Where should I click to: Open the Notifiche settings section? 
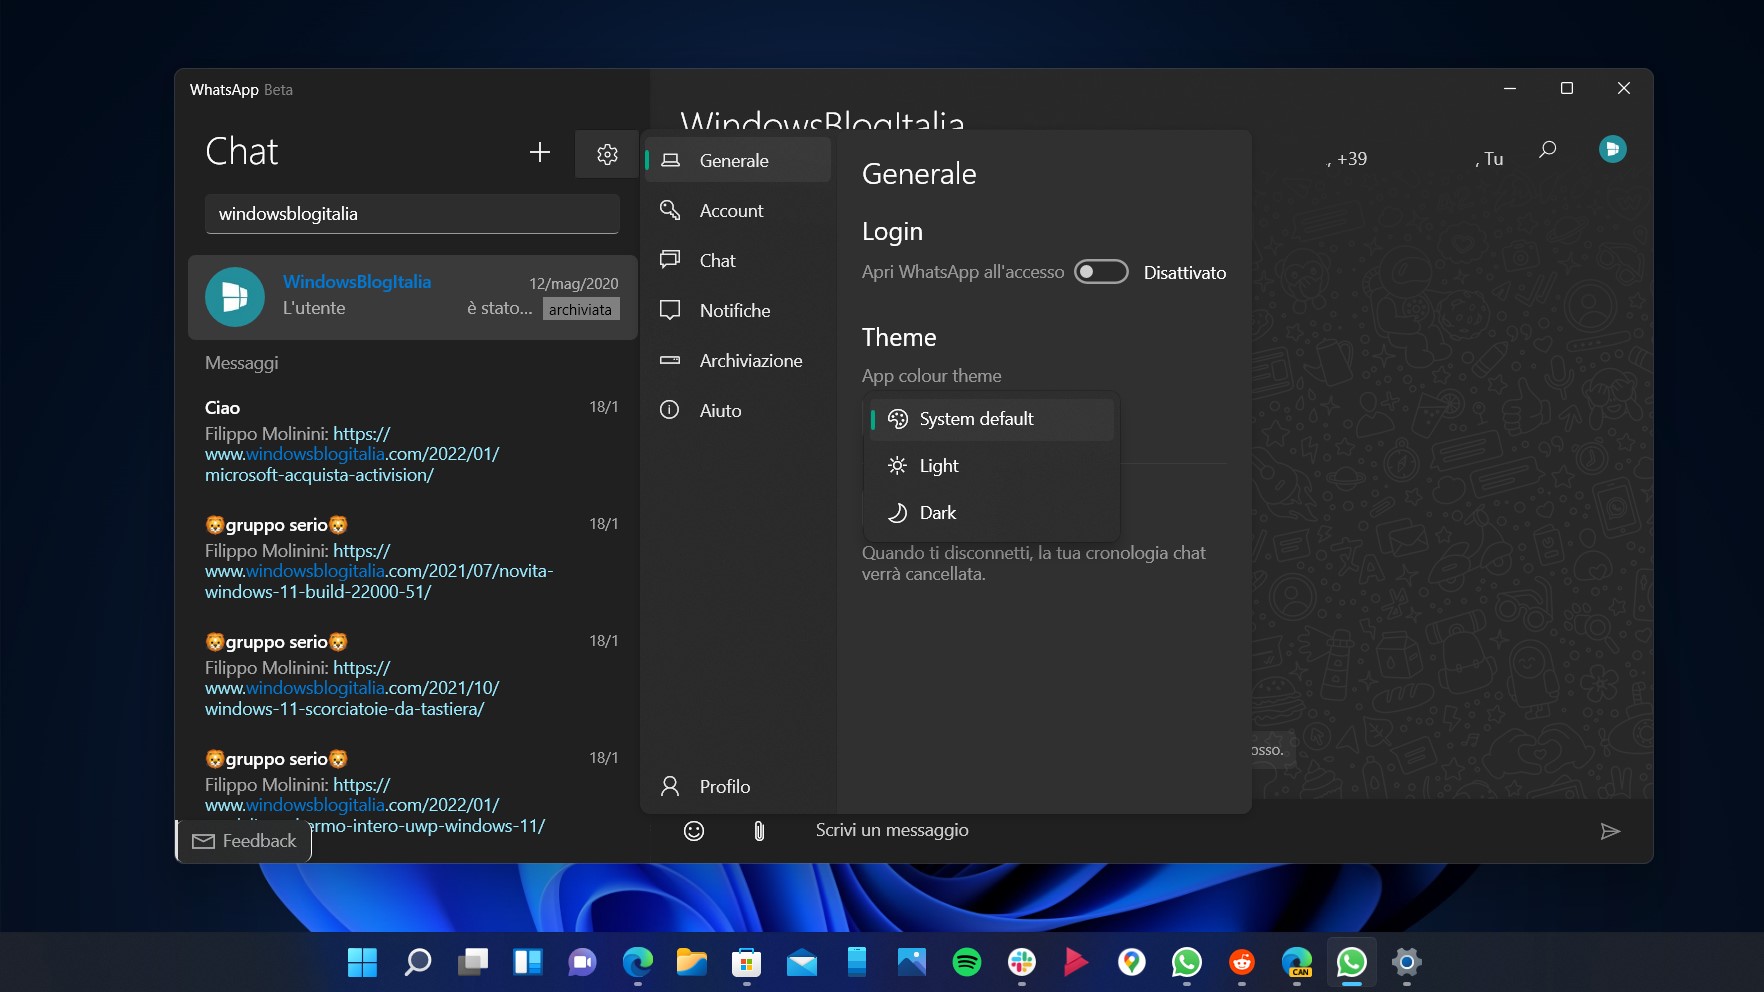(738, 310)
